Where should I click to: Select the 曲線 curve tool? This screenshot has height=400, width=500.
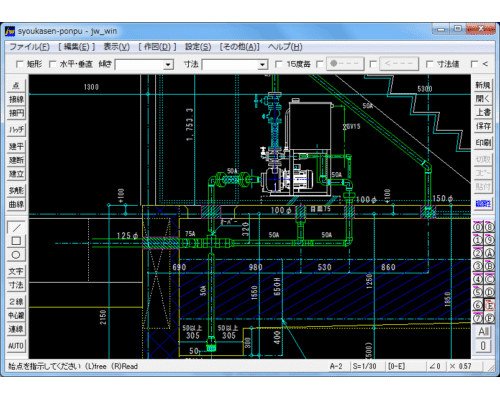point(16,204)
